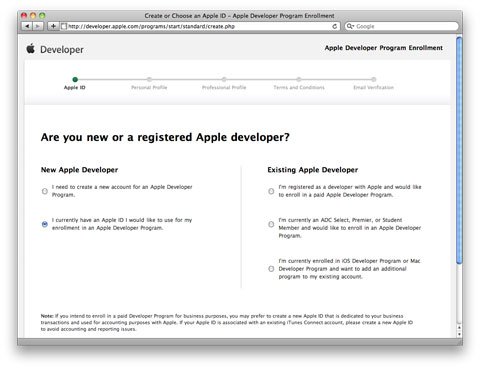This screenshot has width=480, height=369.
Task: Click the Professional Profile step label
Action: click(x=224, y=87)
